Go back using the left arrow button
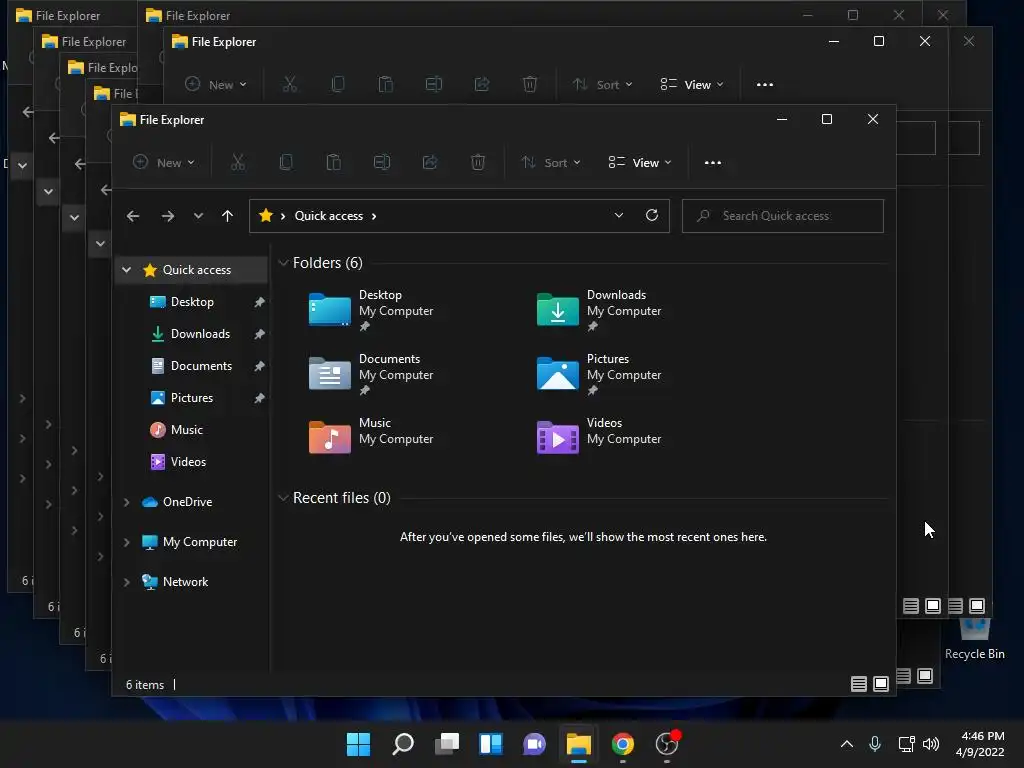Image resolution: width=1024 pixels, height=768 pixels. pyautogui.click(x=133, y=216)
